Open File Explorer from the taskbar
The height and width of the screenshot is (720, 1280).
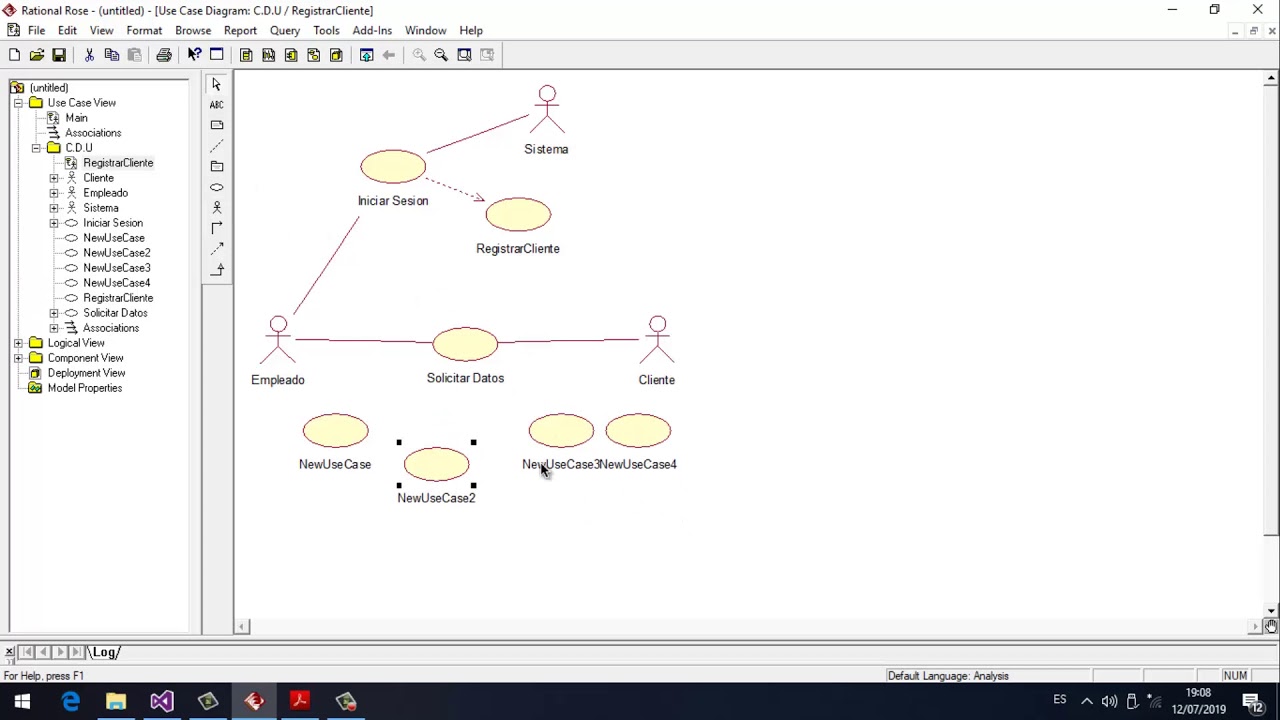[116, 701]
